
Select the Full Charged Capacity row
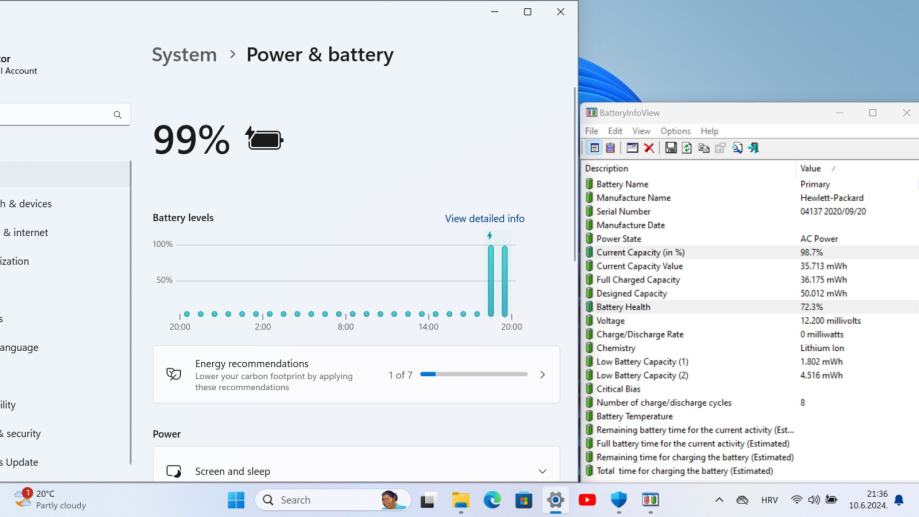coord(750,280)
